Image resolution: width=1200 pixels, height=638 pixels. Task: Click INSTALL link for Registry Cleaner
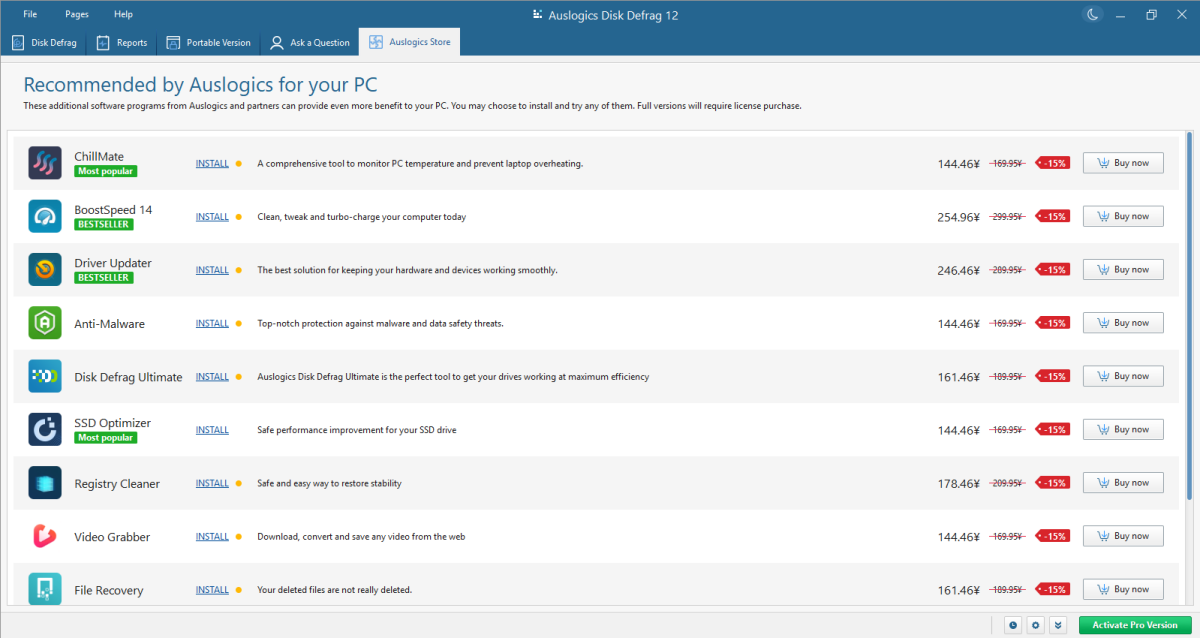pos(212,483)
